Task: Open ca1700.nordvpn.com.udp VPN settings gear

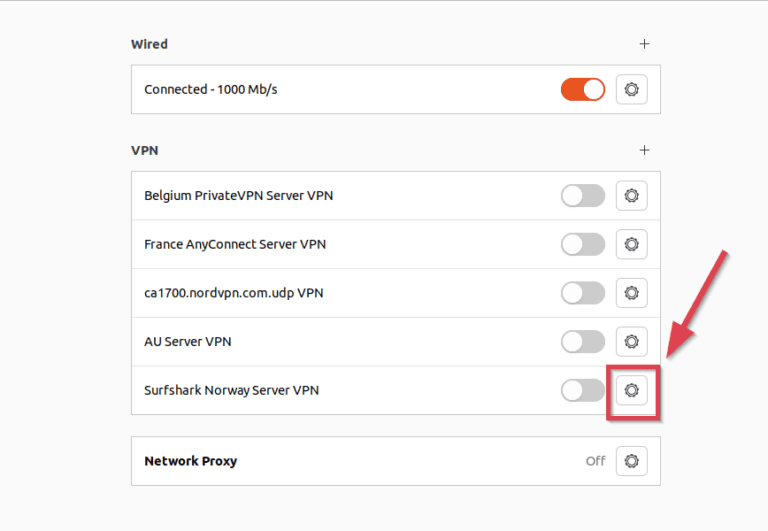Action: point(631,293)
